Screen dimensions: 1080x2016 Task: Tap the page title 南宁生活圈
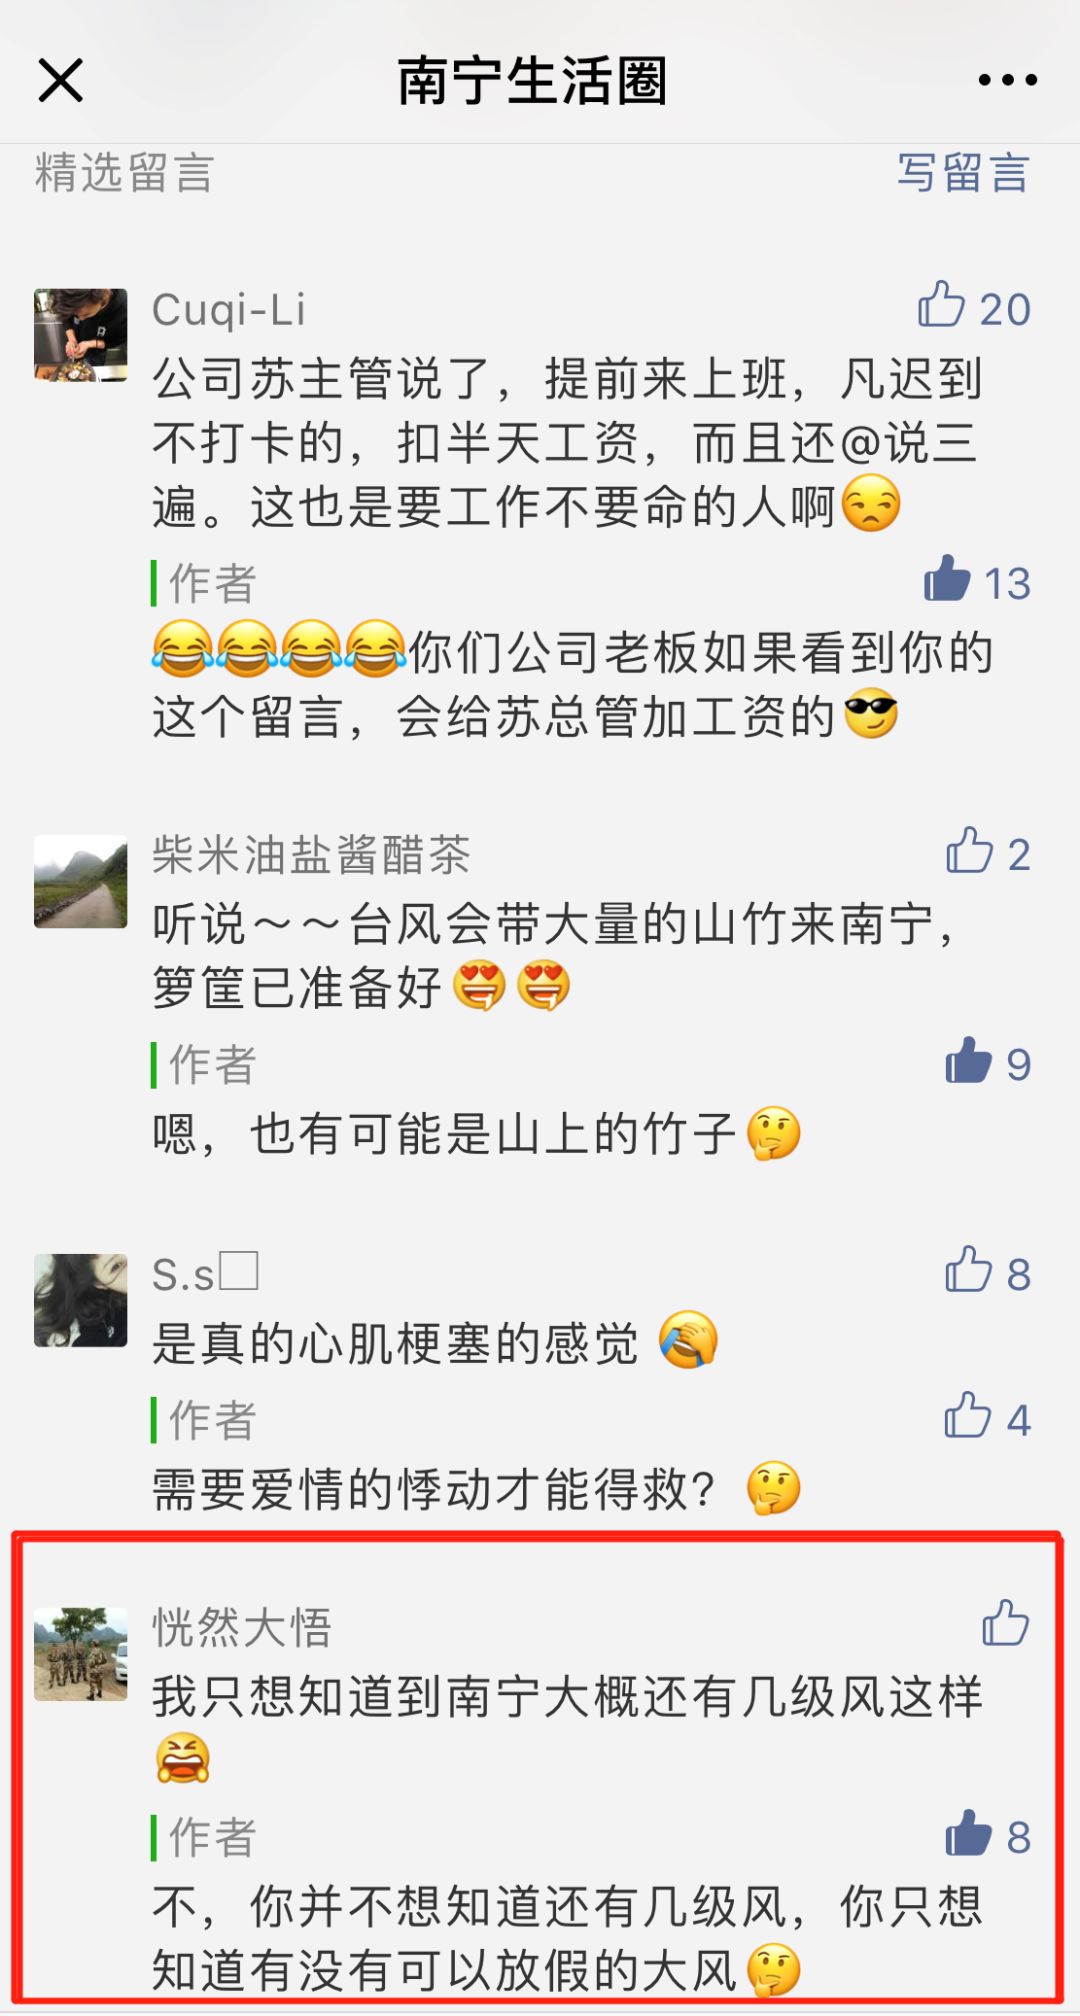click(532, 81)
